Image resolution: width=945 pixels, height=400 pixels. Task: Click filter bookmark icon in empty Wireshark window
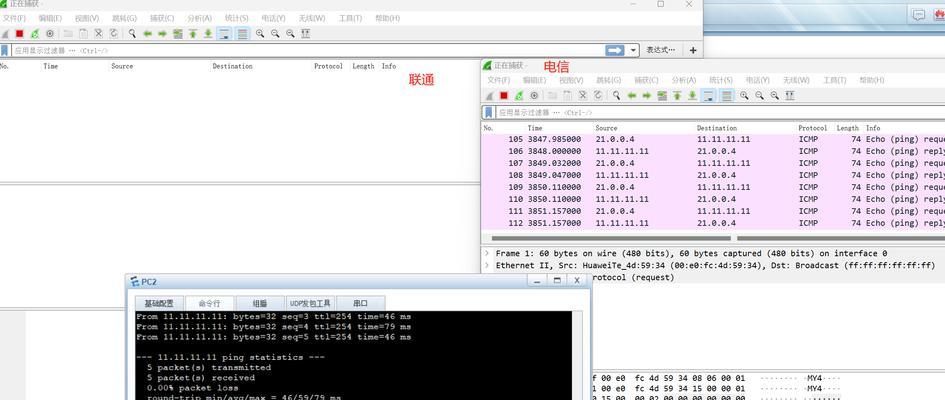tap(4, 51)
